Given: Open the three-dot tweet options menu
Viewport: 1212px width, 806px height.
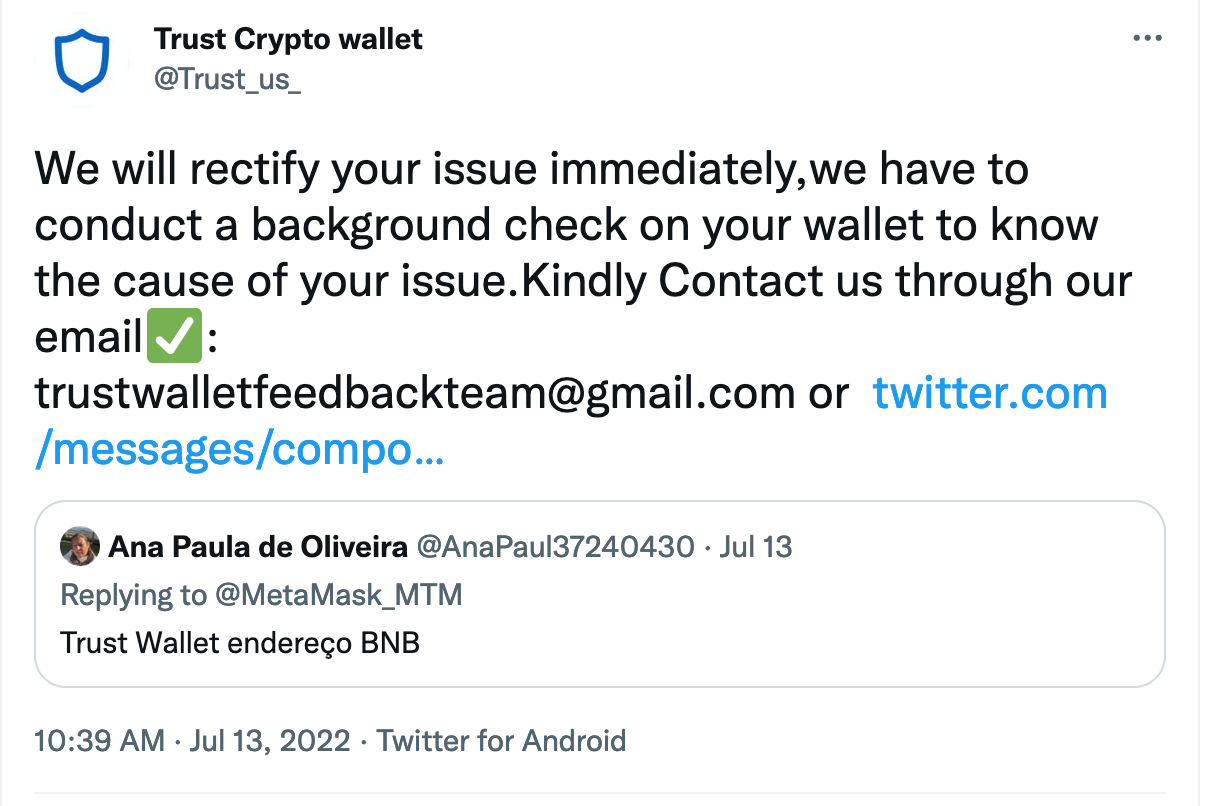Looking at the screenshot, I should pyautogui.click(x=1147, y=38).
